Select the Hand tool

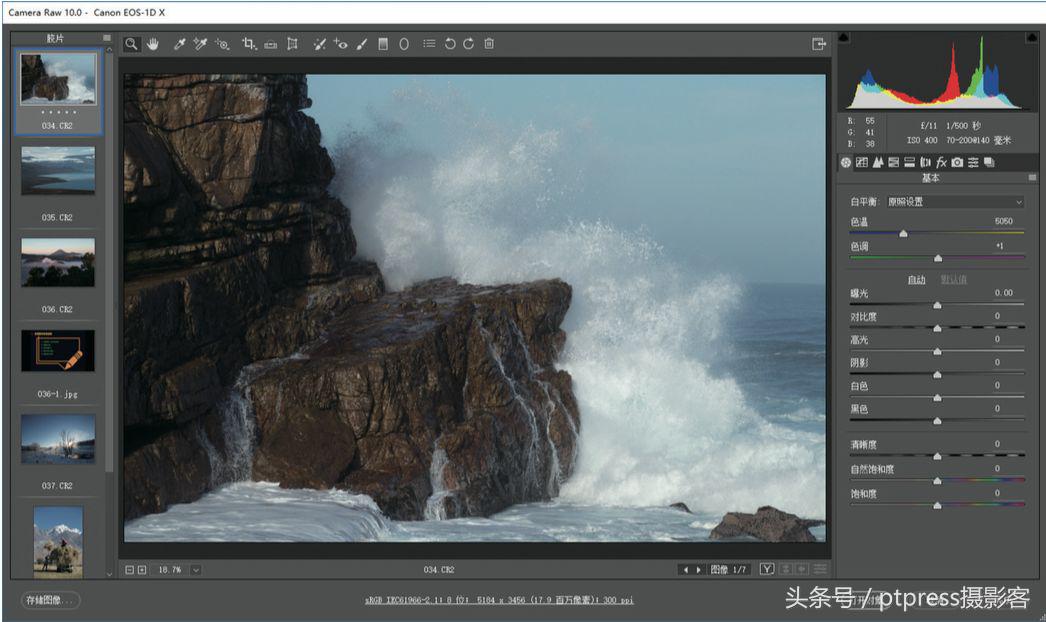tap(153, 44)
